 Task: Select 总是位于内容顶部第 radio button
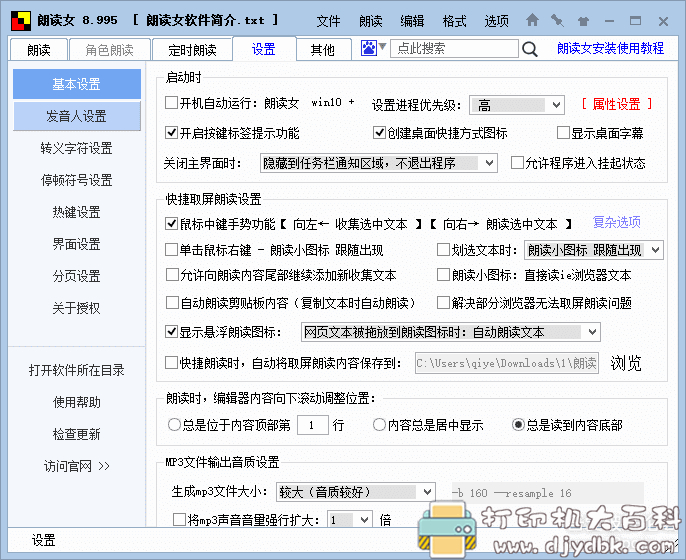click(x=174, y=424)
